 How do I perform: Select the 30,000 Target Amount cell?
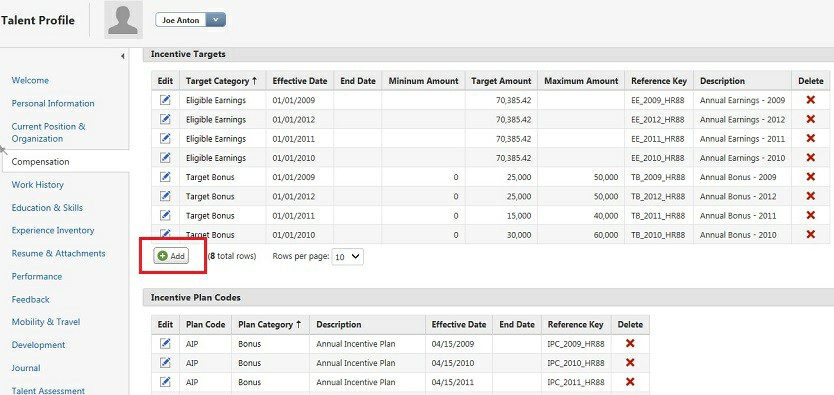(x=501, y=234)
